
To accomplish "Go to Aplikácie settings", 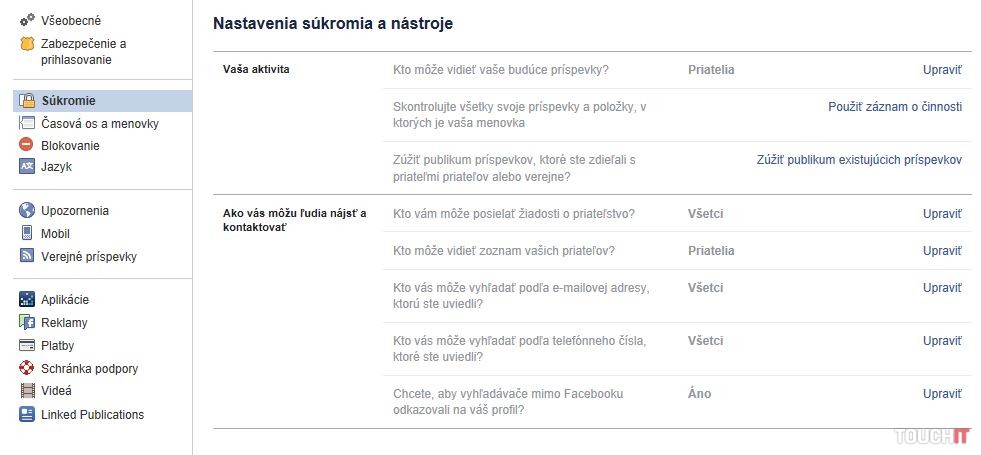I will [x=65, y=300].
